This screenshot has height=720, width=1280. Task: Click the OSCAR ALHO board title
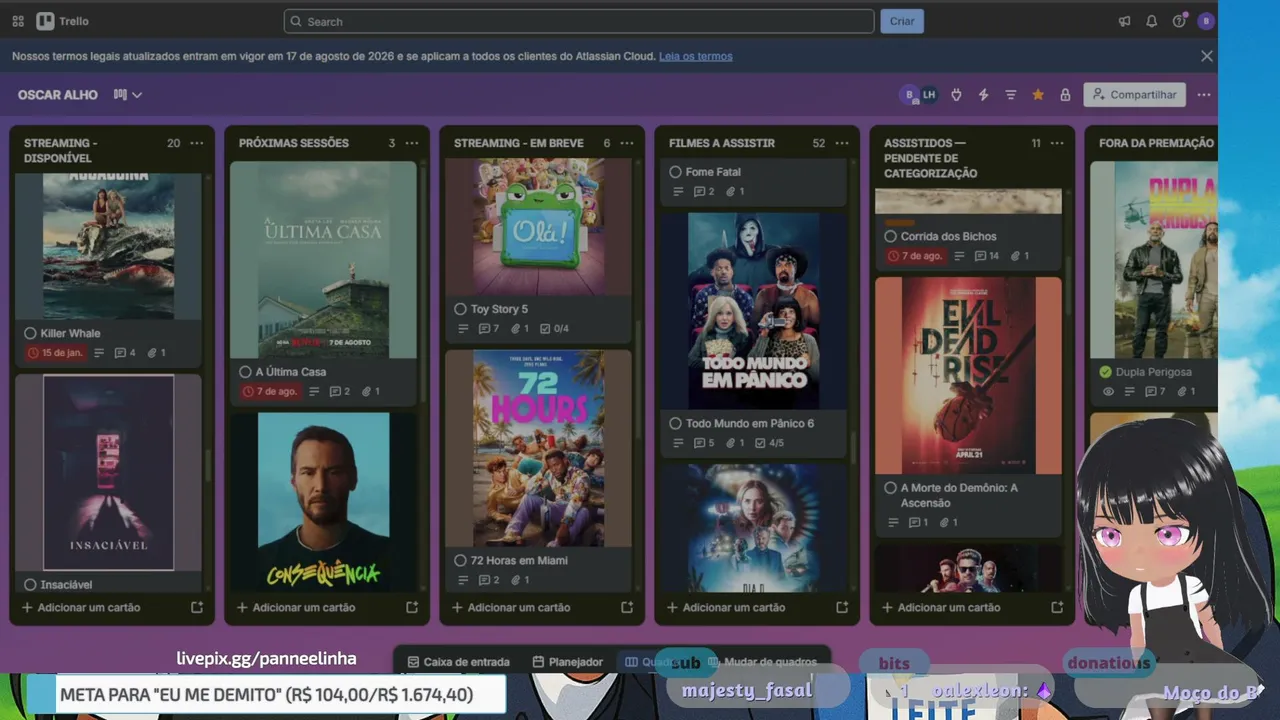(58, 95)
